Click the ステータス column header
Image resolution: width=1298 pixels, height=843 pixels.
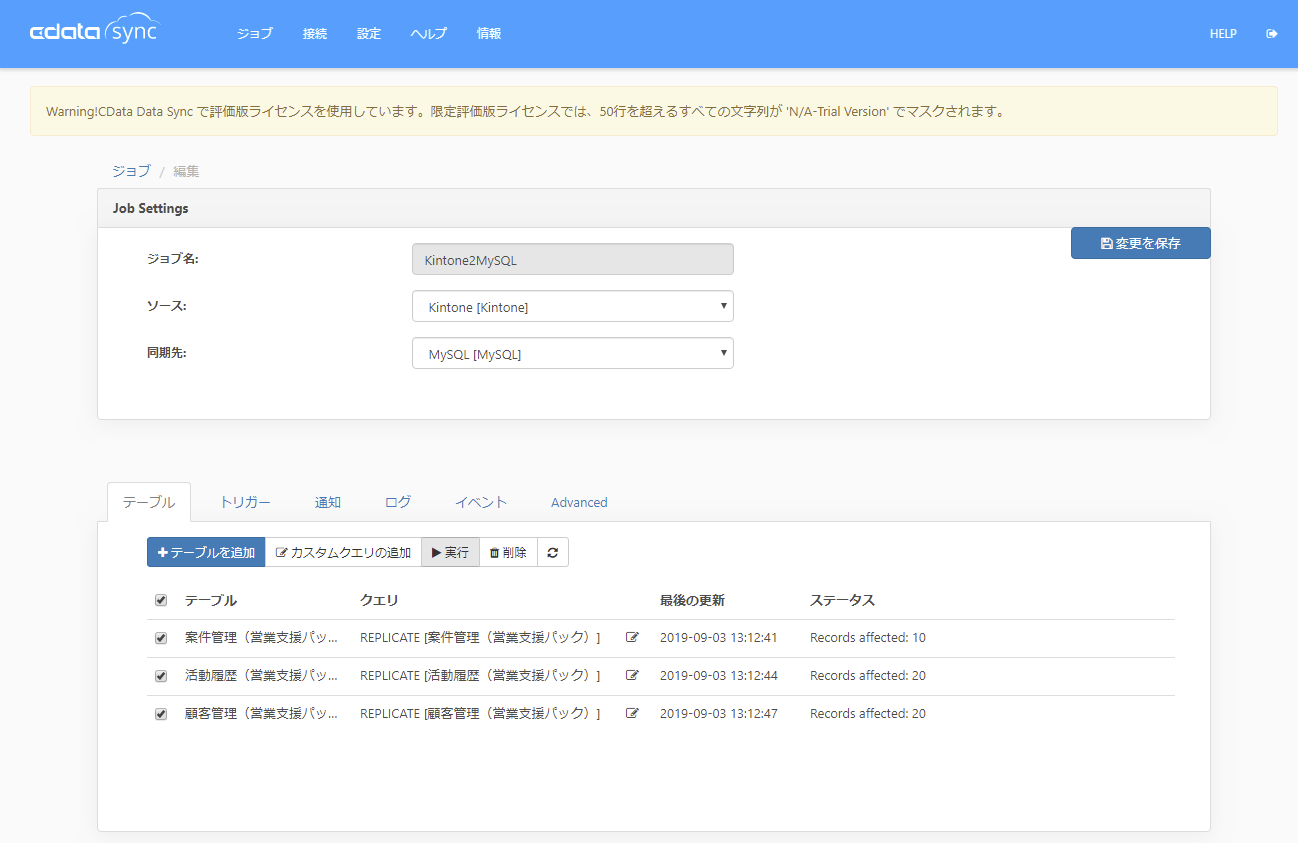pyautogui.click(x=842, y=600)
